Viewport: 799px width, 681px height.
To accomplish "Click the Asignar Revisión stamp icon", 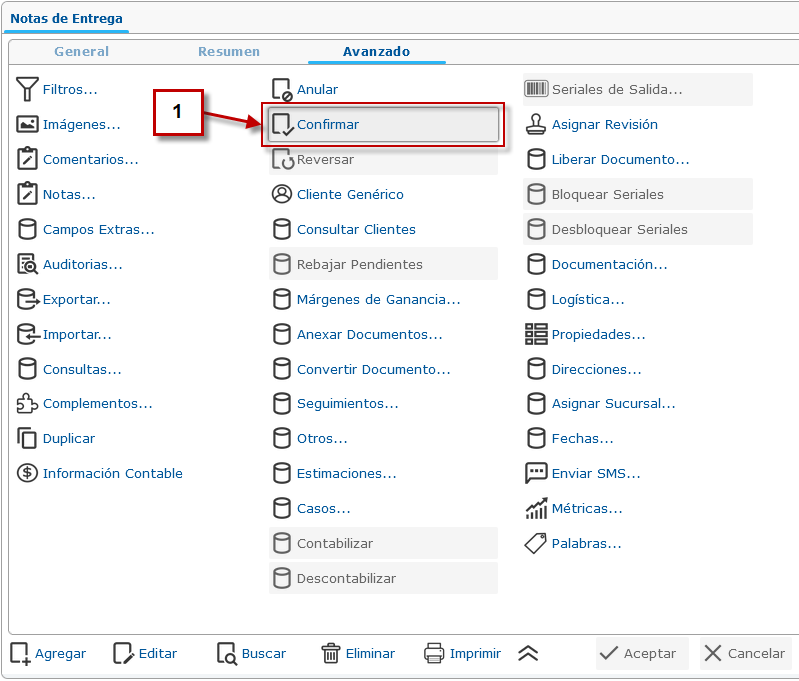I will (x=536, y=125).
